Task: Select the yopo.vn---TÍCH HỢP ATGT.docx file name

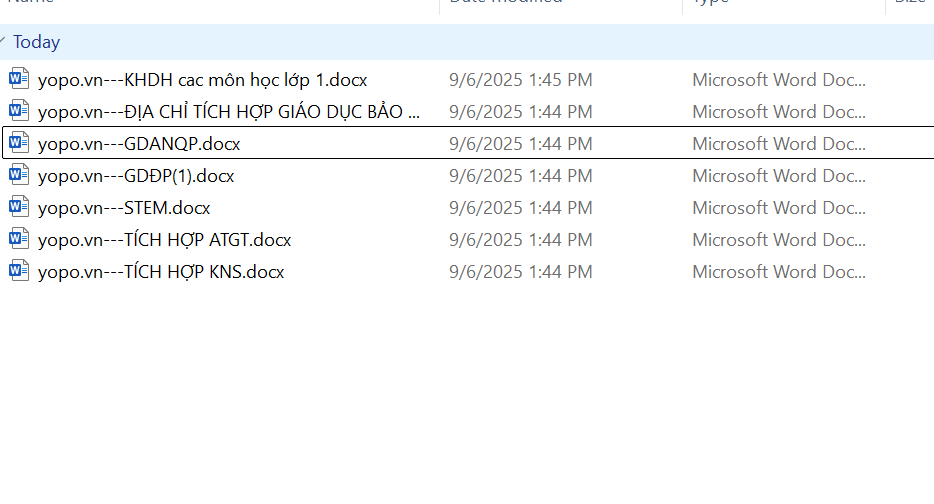Action: [x=164, y=240]
